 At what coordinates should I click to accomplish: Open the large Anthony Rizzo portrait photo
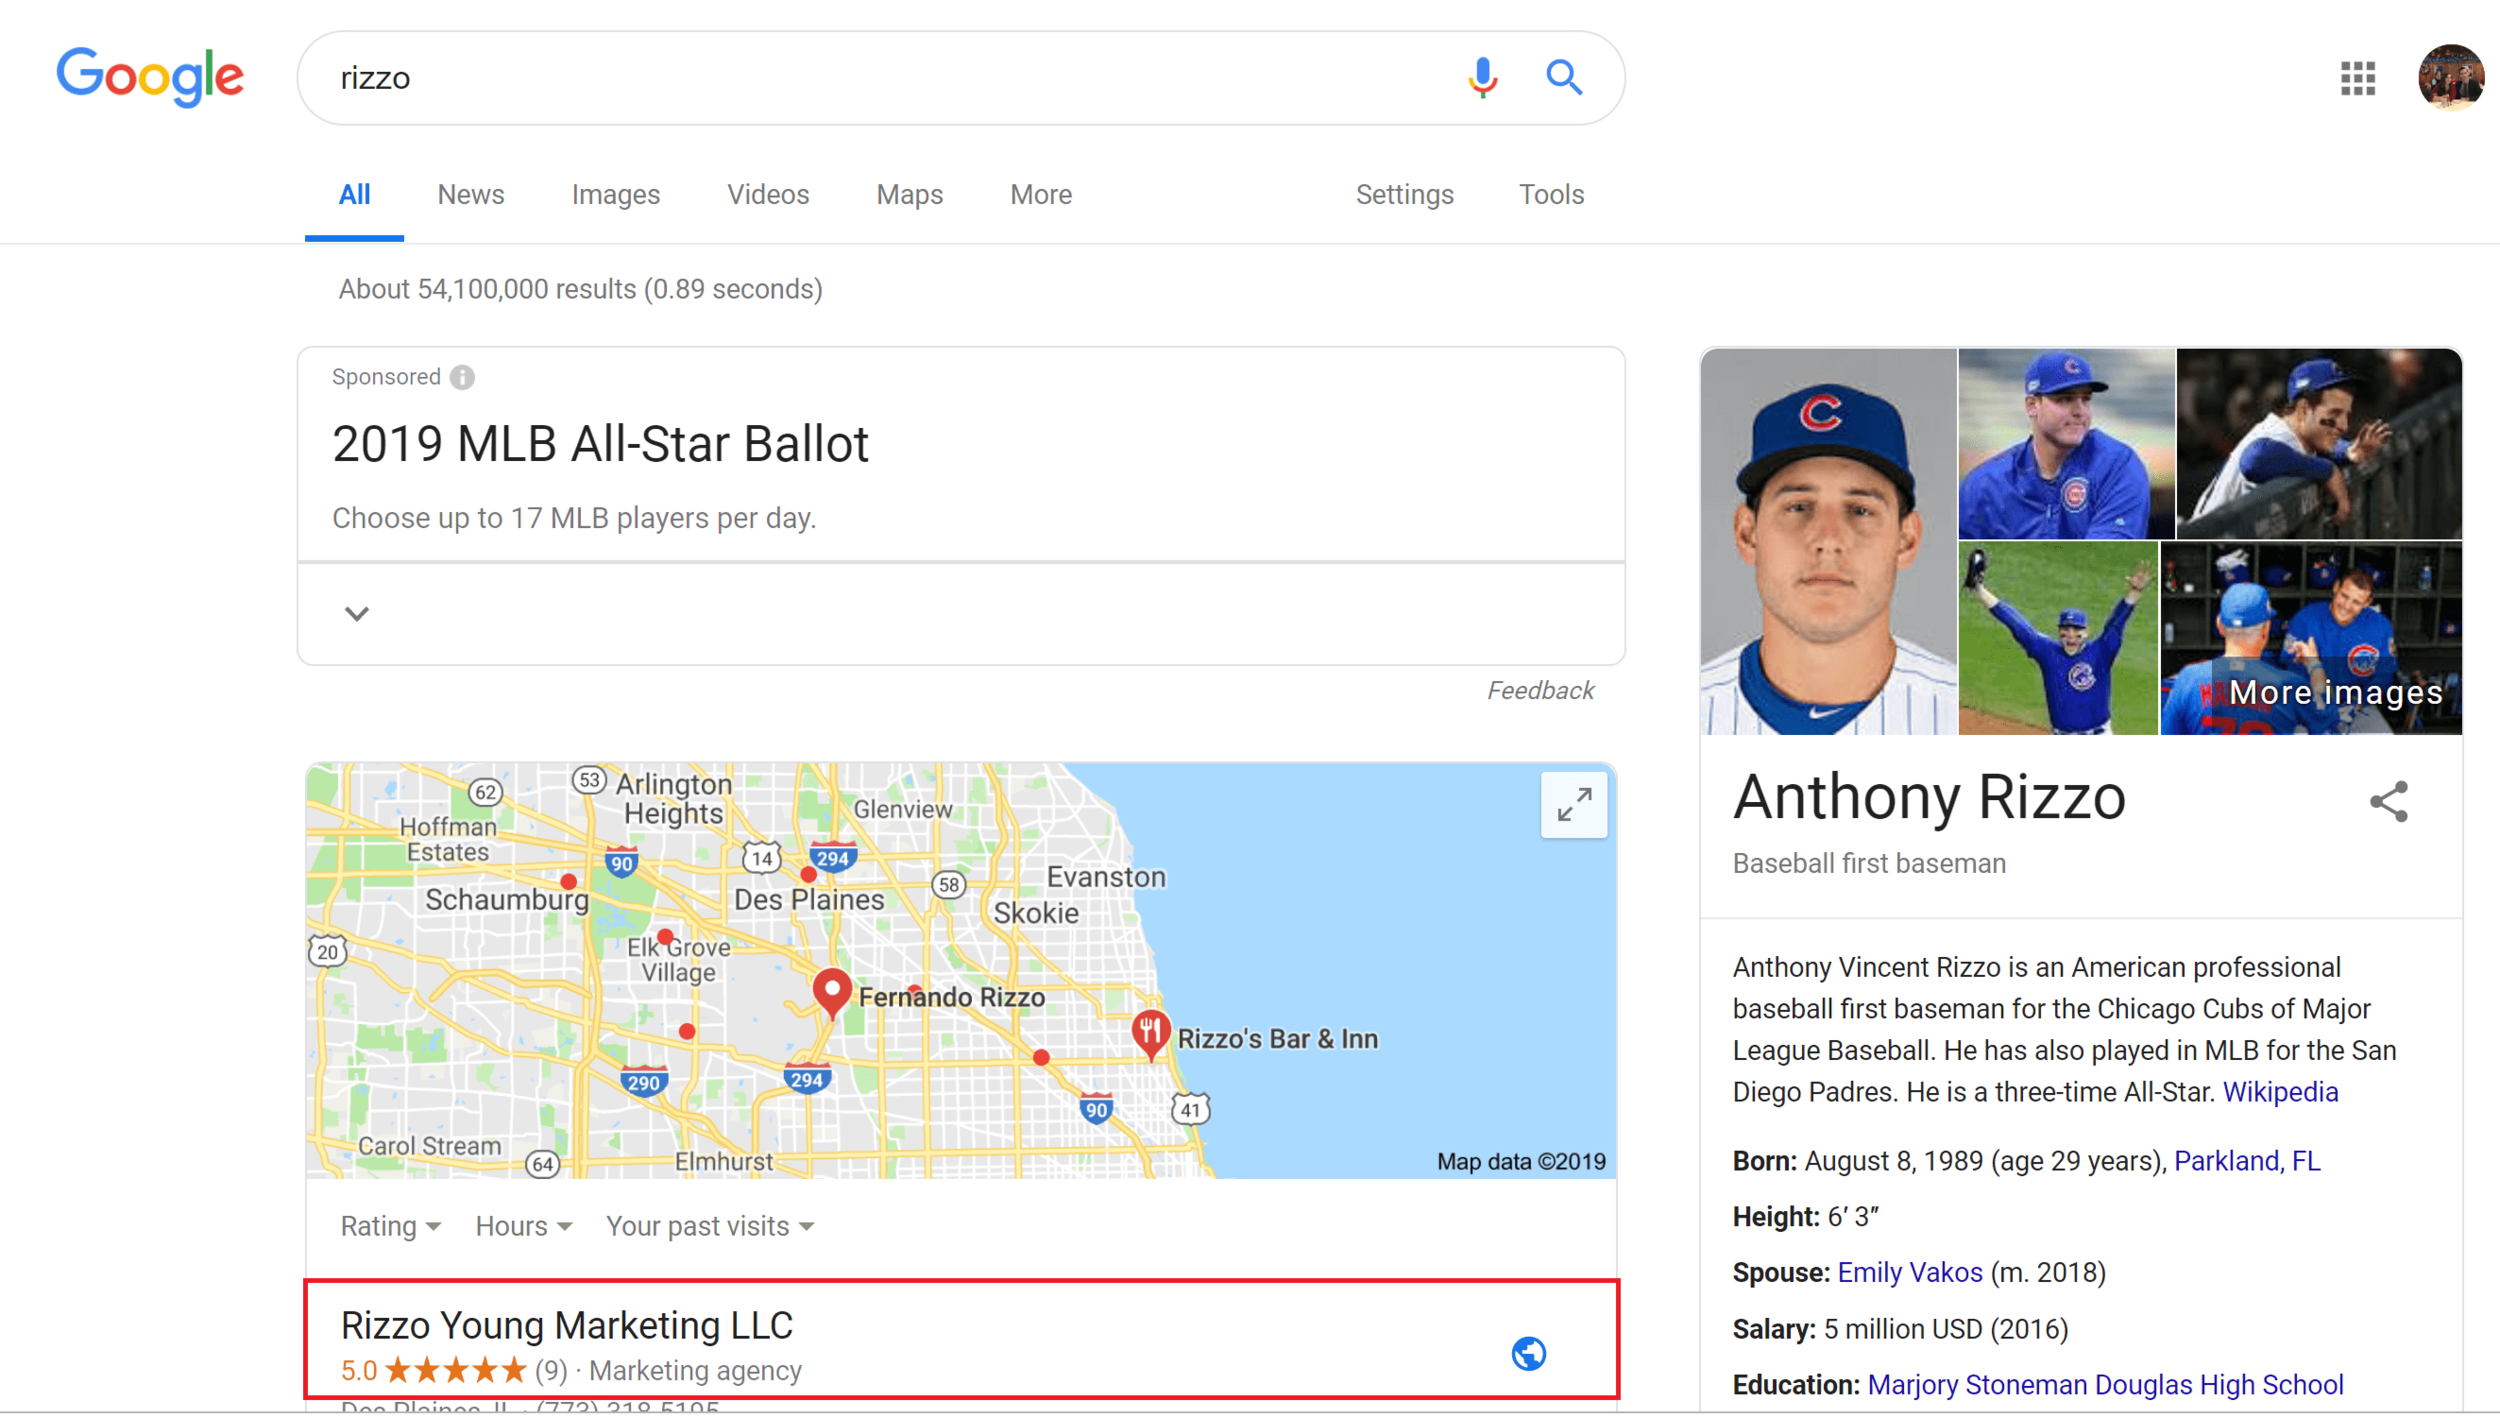pos(1828,541)
